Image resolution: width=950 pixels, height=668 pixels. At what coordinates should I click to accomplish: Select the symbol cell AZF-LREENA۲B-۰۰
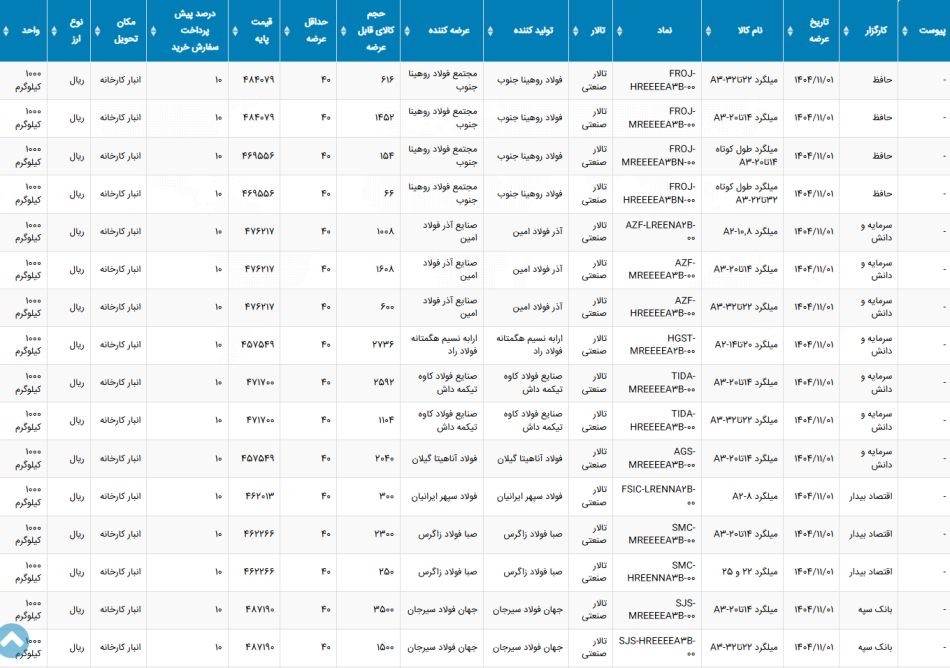pyautogui.click(x=660, y=231)
